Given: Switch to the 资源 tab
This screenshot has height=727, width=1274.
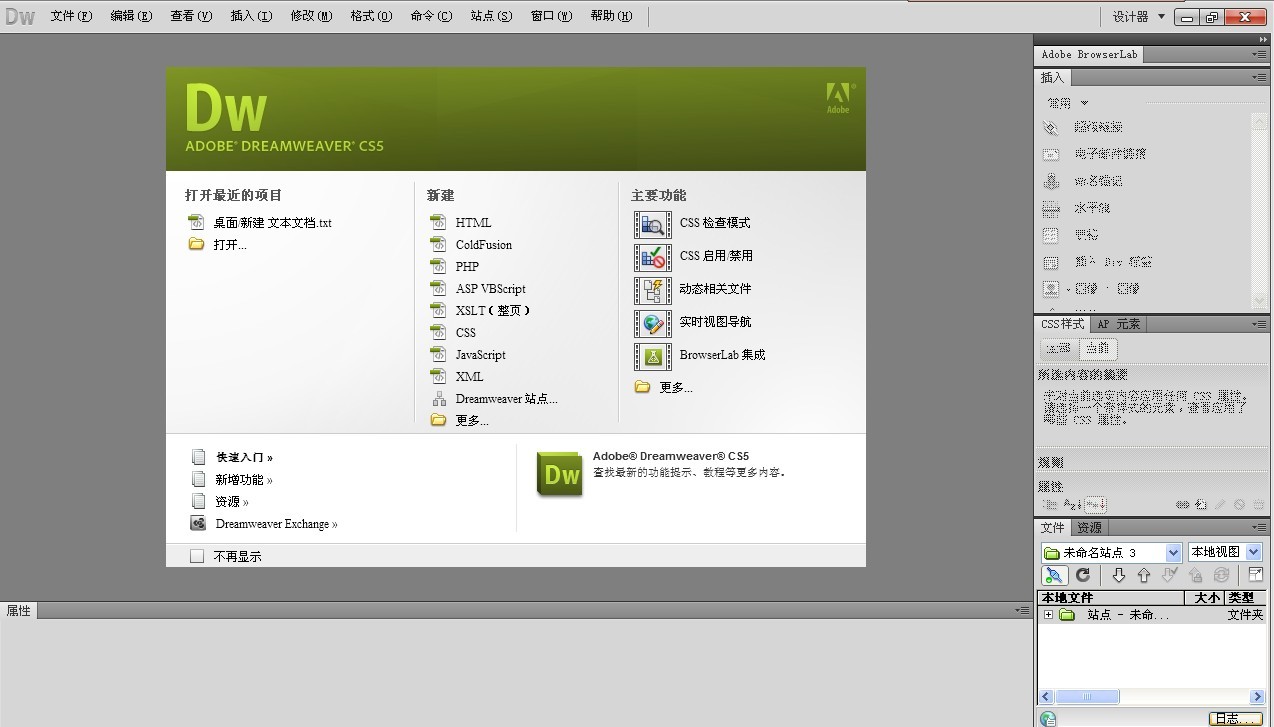Looking at the screenshot, I should [x=1089, y=527].
